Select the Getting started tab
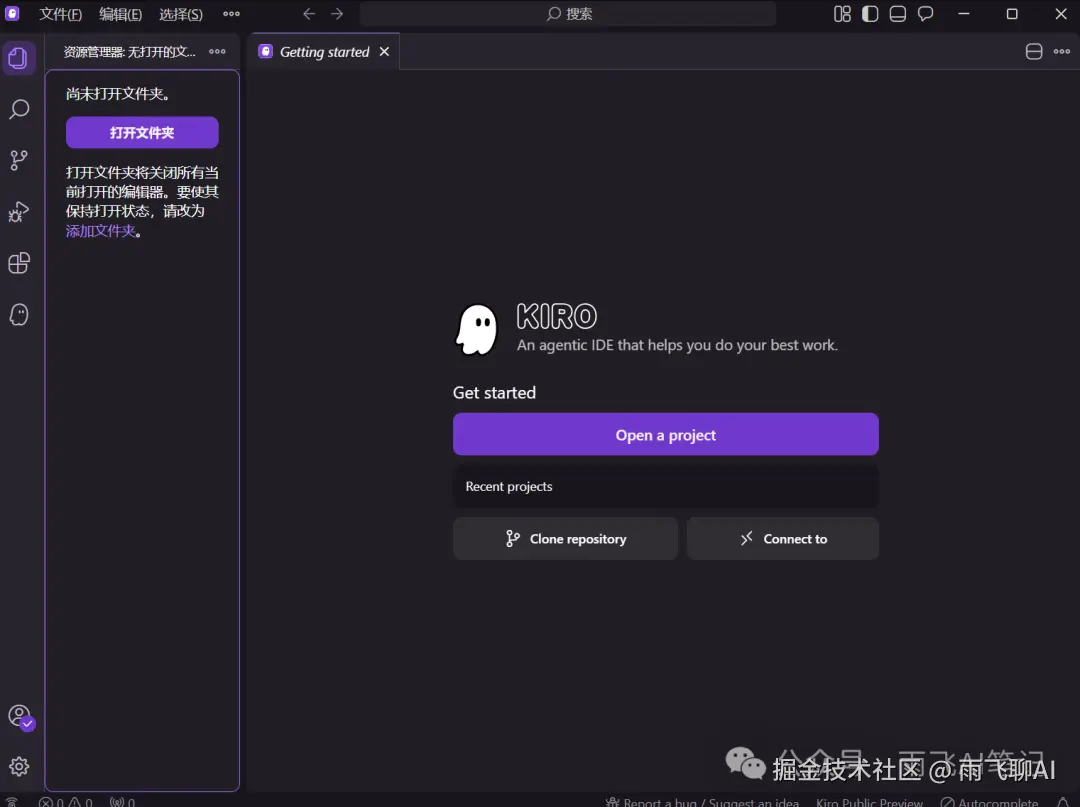This screenshot has height=807, width=1080. 324,52
